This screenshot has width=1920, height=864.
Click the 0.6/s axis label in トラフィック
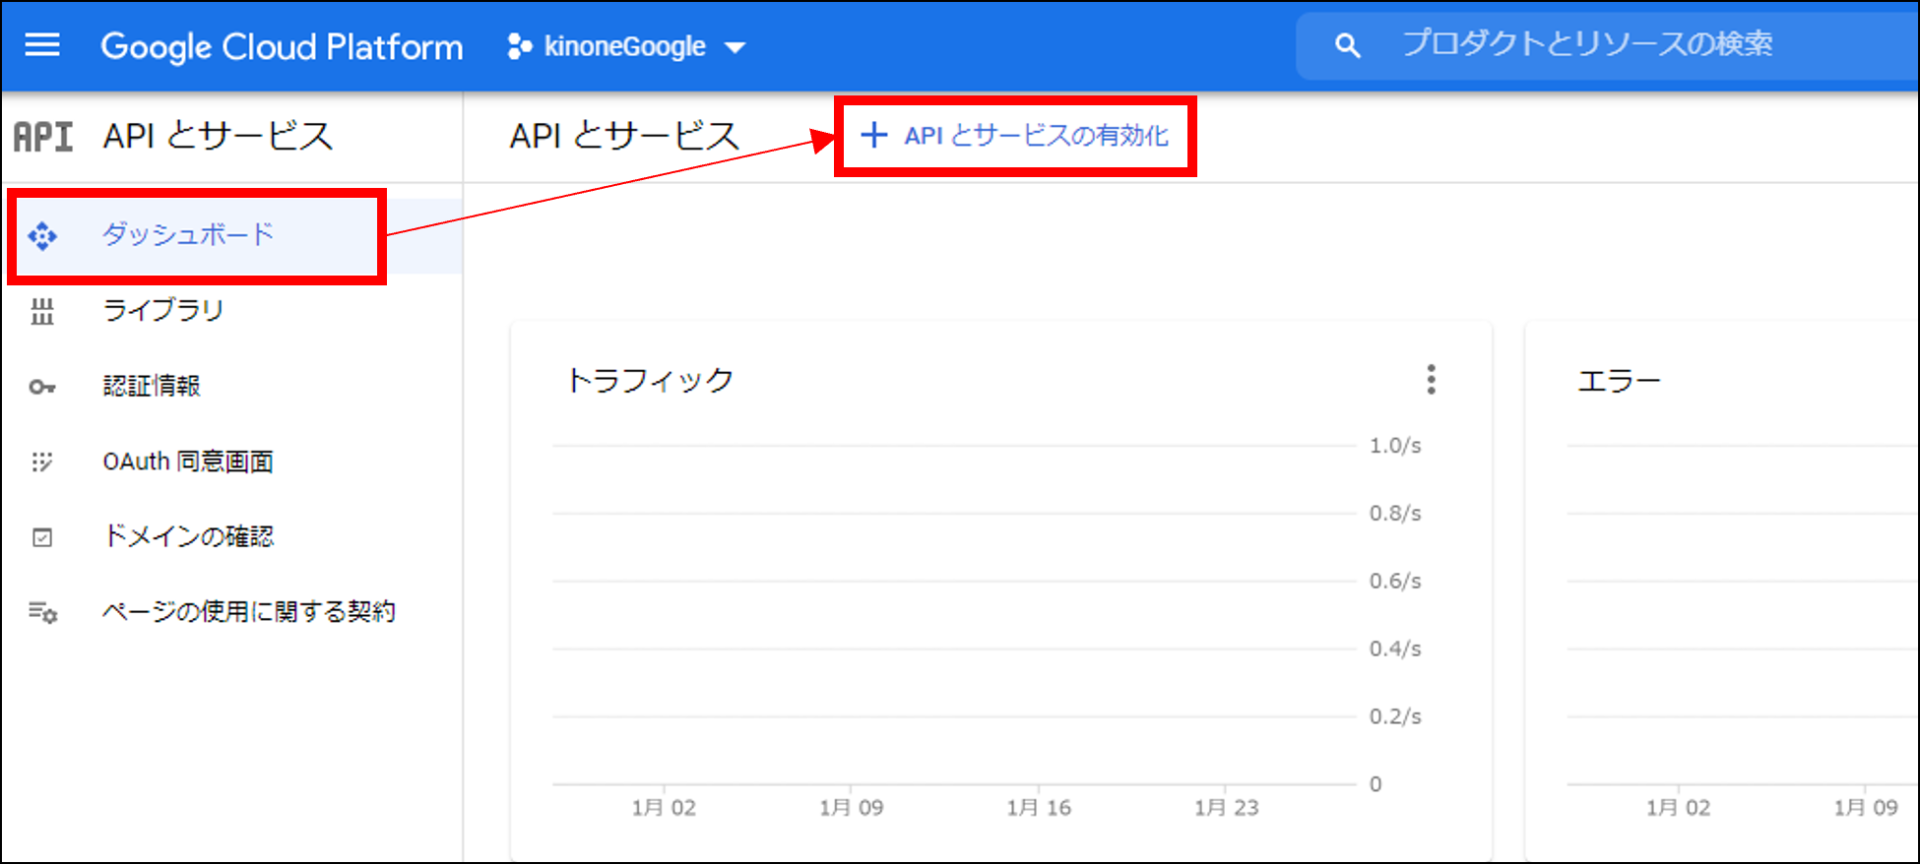(1395, 582)
